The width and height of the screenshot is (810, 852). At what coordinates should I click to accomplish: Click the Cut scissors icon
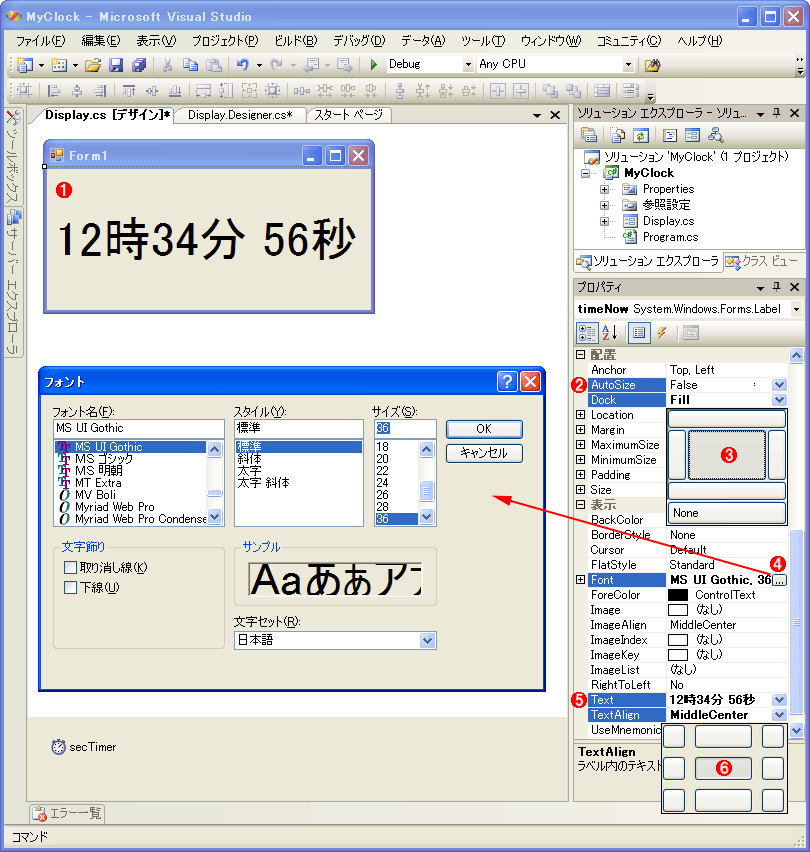coord(167,65)
